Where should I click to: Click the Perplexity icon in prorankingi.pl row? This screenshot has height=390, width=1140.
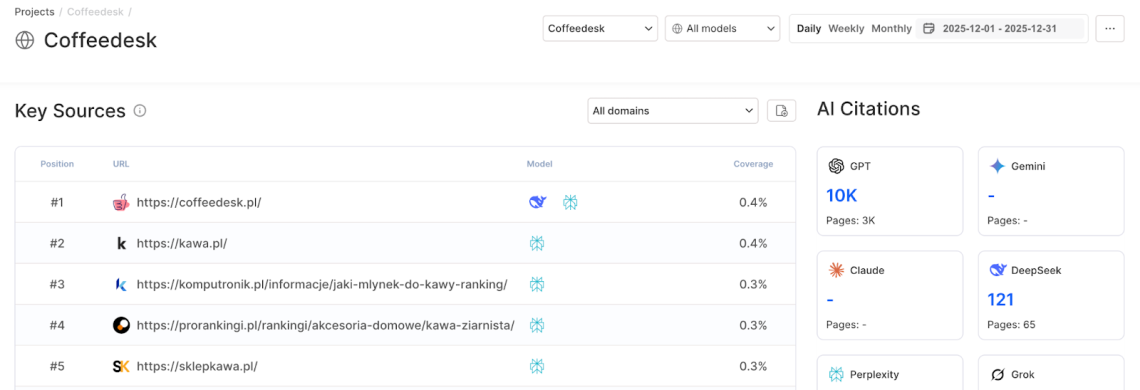537,325
